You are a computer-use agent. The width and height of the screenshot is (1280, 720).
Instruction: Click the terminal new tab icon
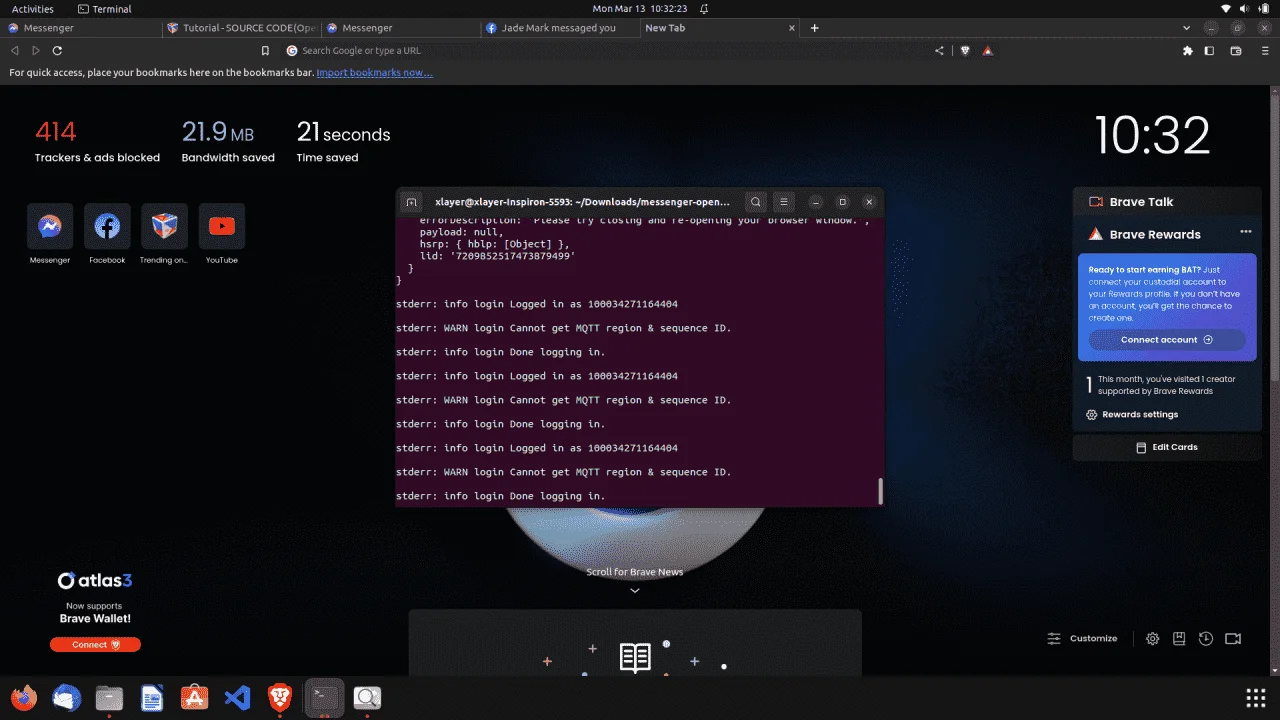point(411,202)
